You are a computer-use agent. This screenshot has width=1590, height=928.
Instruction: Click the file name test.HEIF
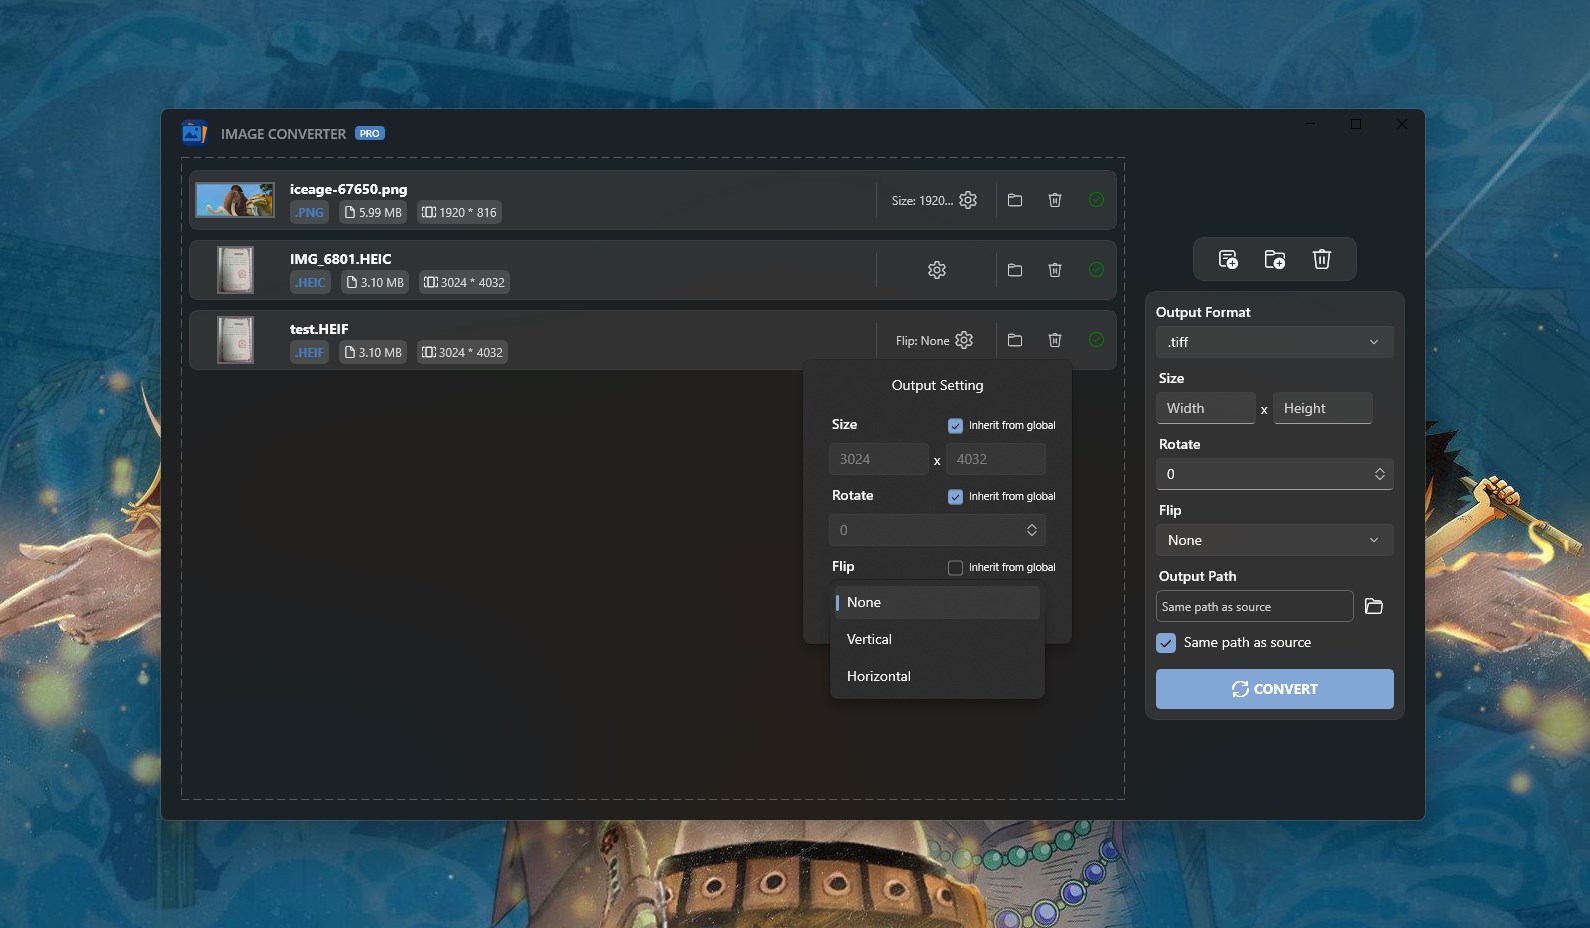click(319, 329)
